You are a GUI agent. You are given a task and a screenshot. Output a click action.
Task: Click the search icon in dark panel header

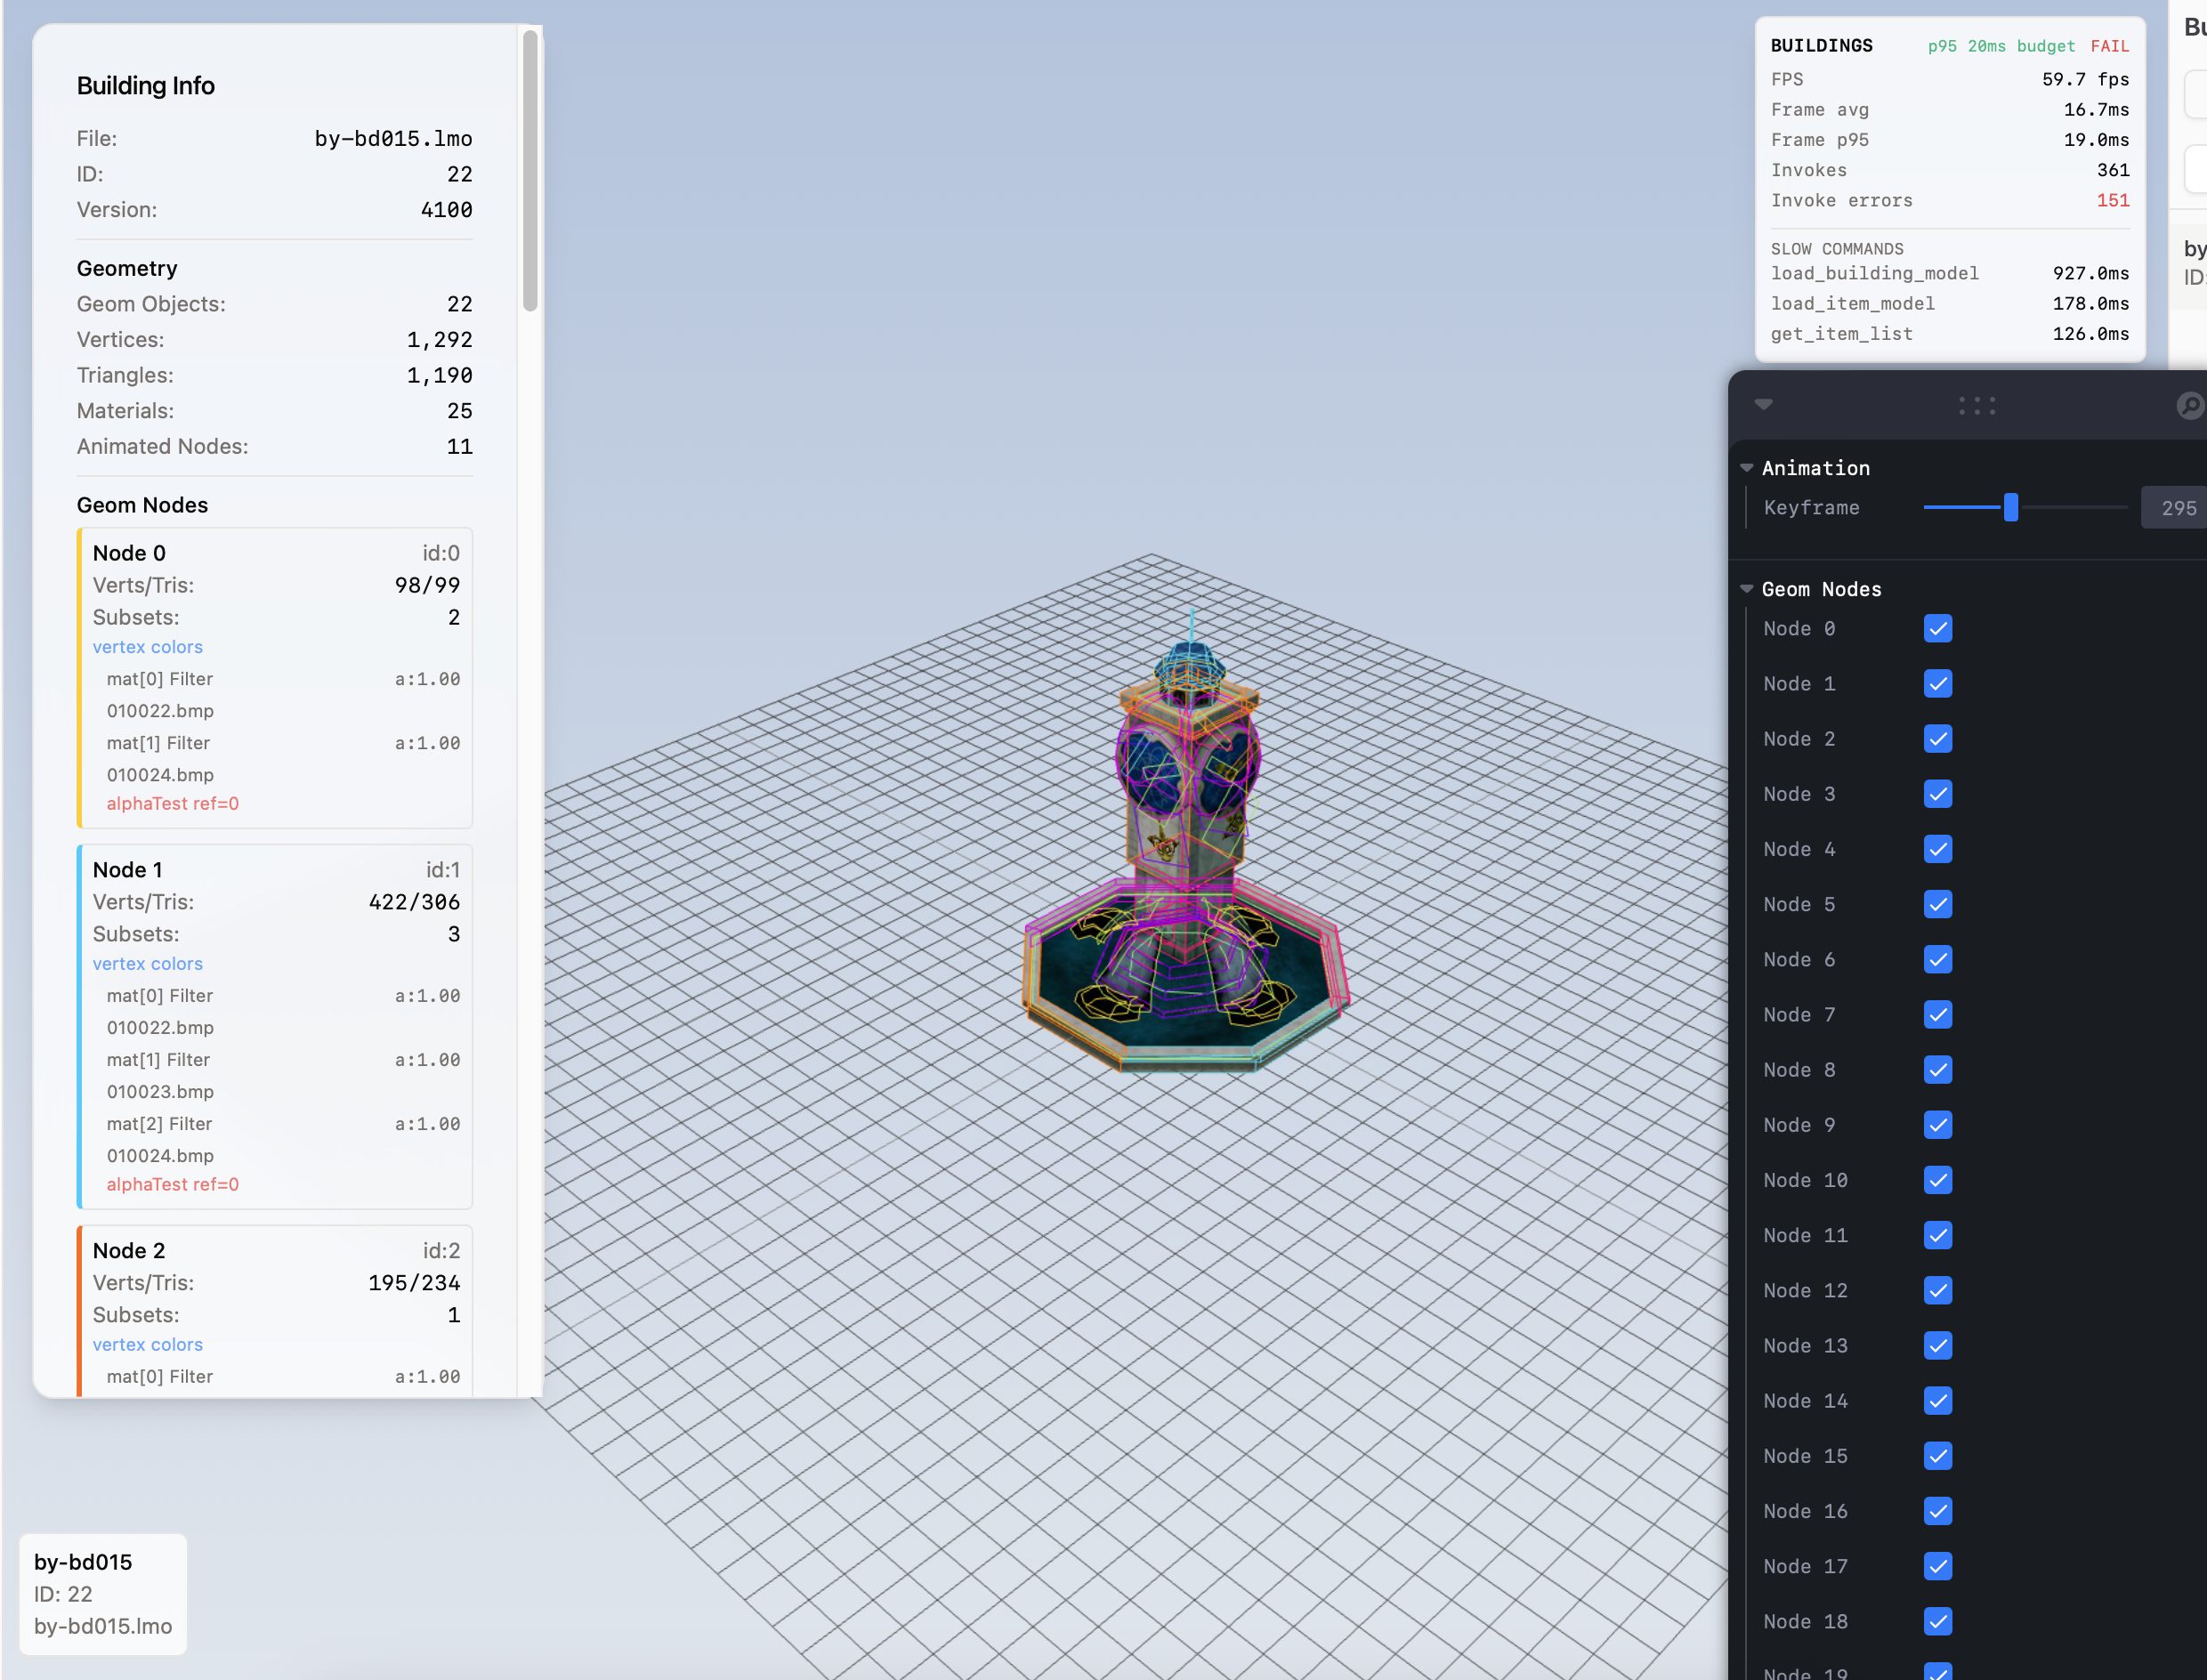[2189, 405]
